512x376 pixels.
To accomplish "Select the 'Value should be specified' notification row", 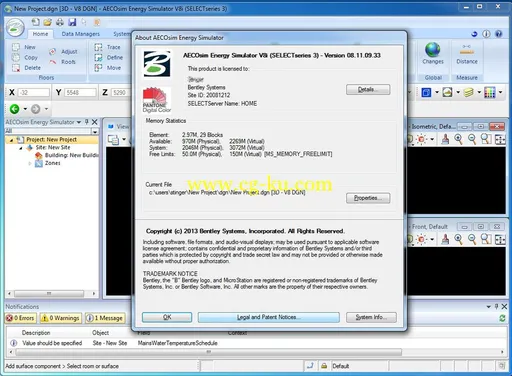I will pos(256,343).
